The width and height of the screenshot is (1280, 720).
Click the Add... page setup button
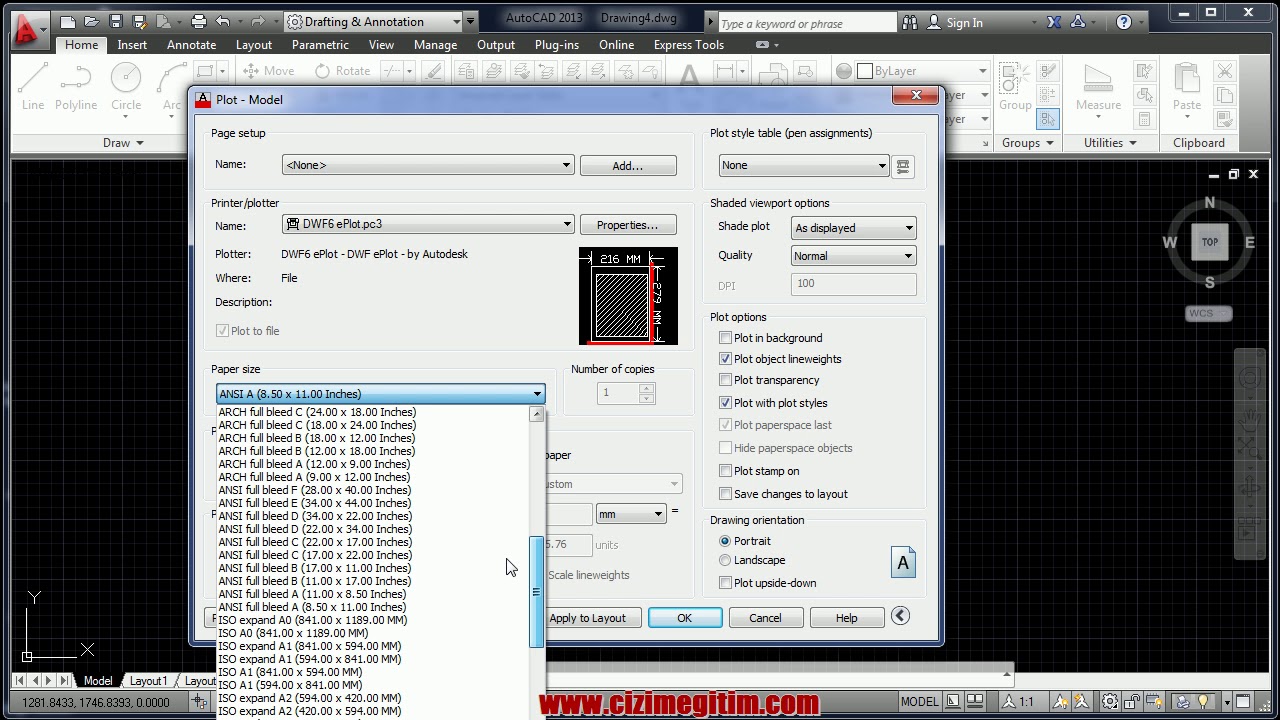[x=628, y=165]
